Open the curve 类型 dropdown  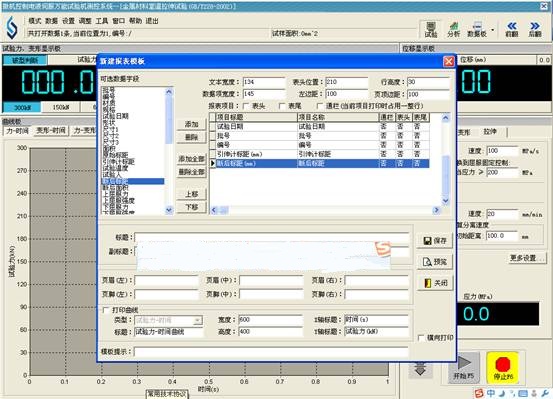pyautogui.click(x=198, y=320)
